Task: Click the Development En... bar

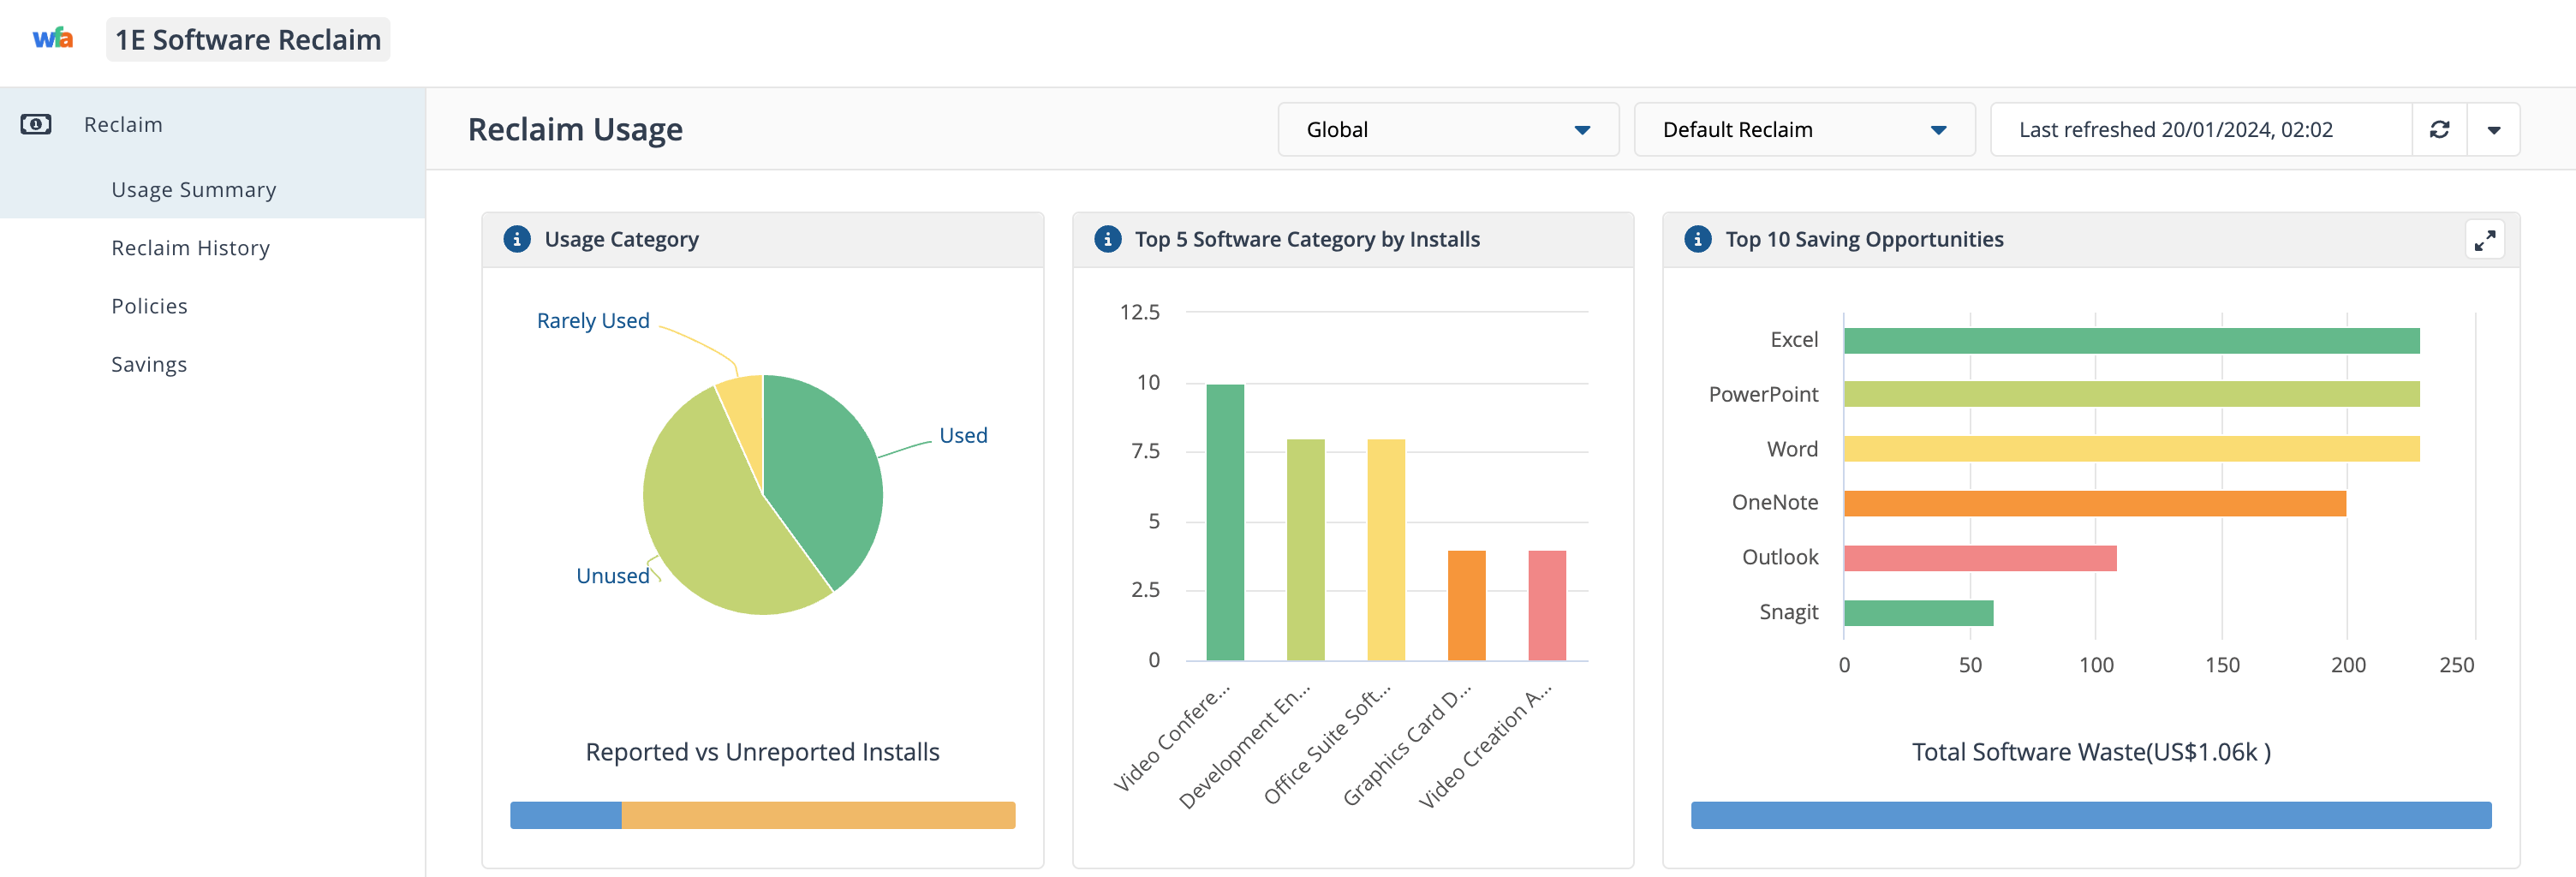Action: [1305, 550]
